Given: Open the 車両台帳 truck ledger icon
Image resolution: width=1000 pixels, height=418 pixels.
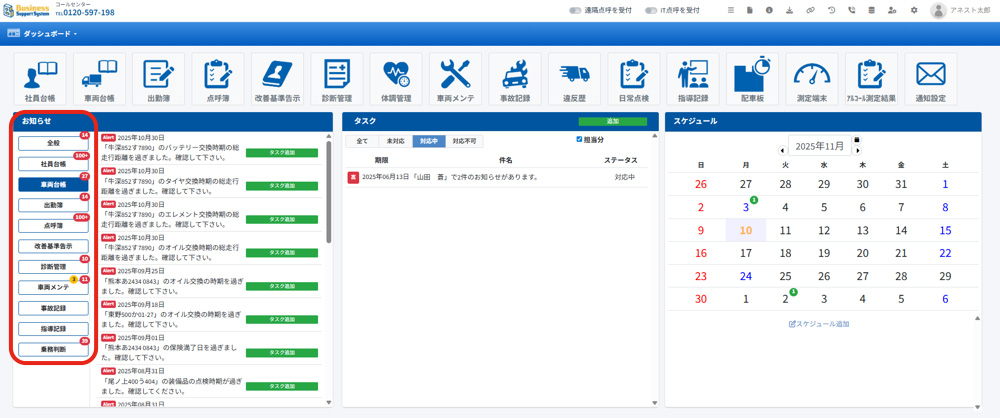Looking at the screenshot, I should pos(99,80).
